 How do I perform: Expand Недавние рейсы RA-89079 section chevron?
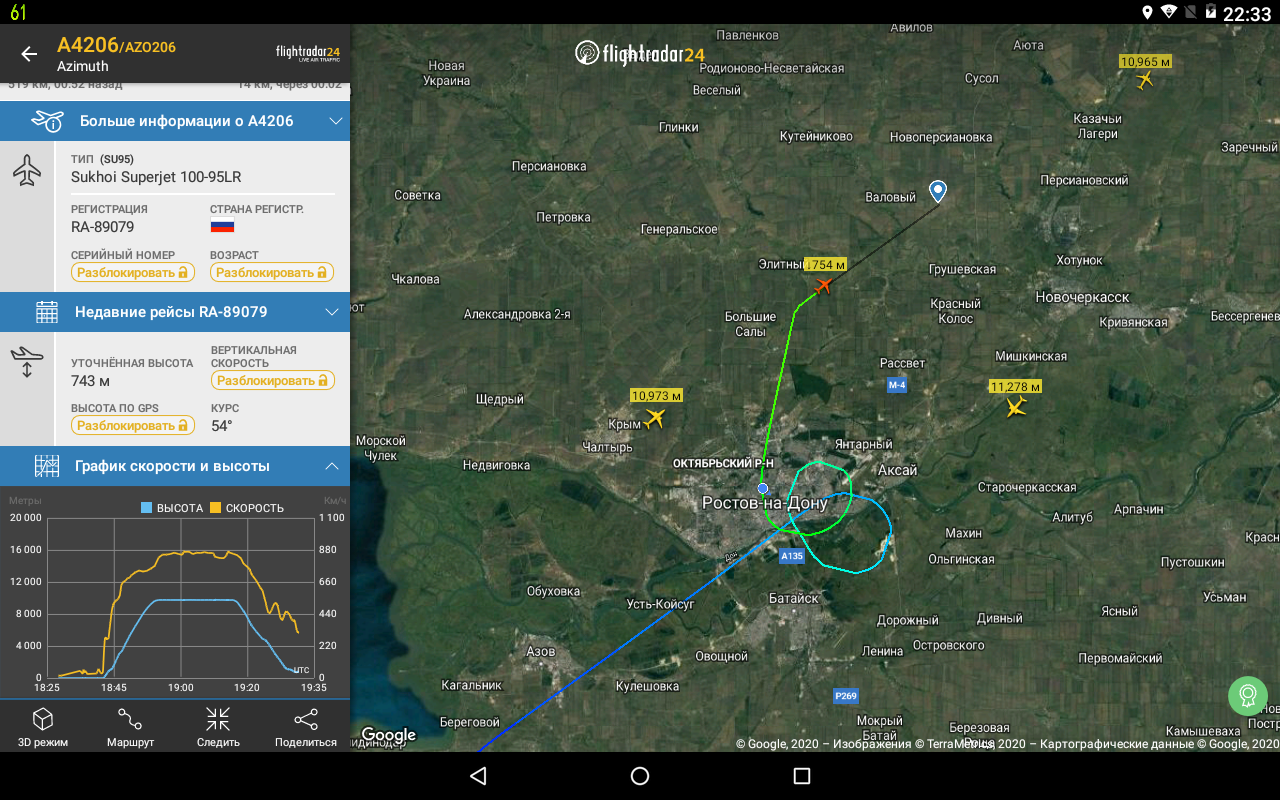tap(333, 312)
